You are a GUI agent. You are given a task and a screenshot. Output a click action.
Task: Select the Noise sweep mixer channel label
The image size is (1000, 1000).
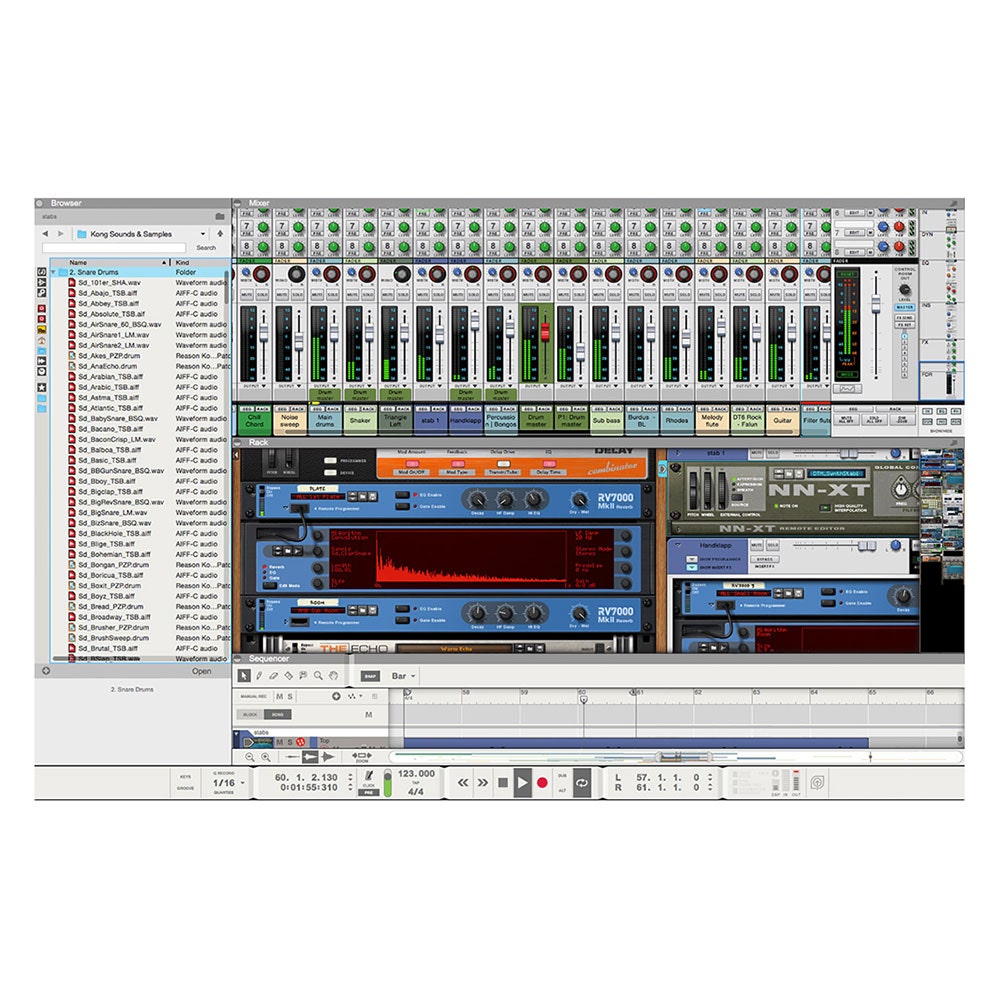click(290, 420)
